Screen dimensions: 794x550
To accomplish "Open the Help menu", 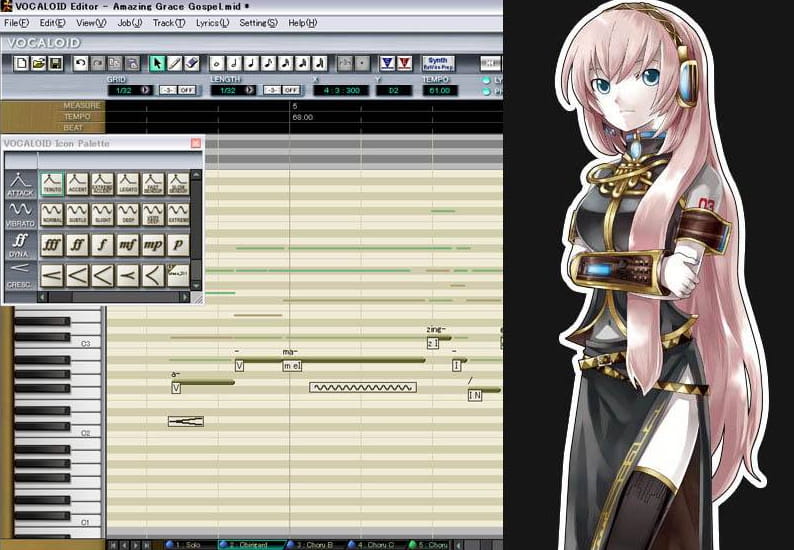I will click(302, 23).
